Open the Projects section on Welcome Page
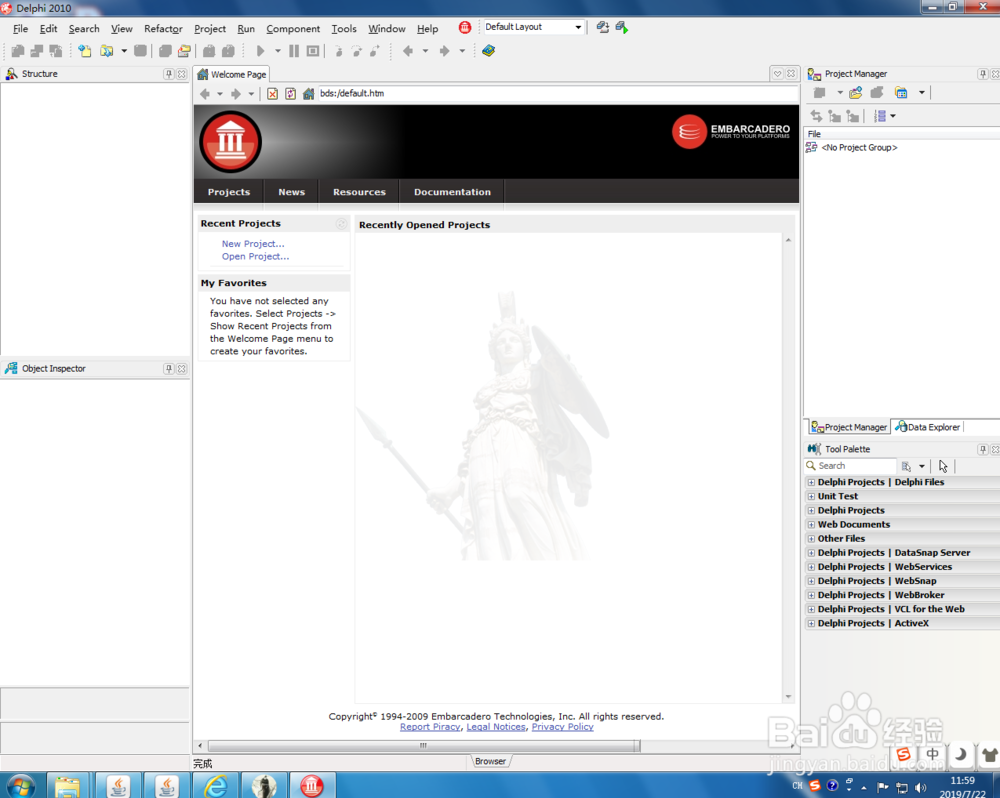This screenshot has height=798, width=1000. click(229, 192)
